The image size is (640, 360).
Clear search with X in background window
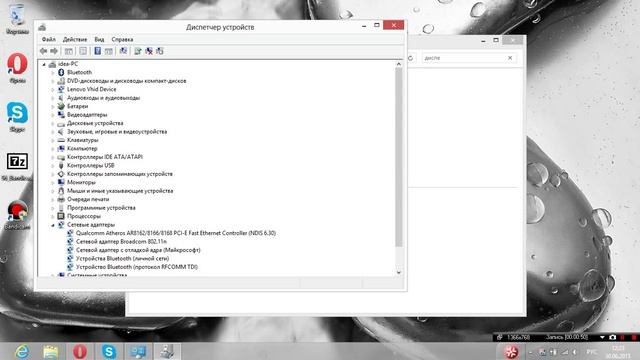pyautogui.click(x=510, y=58)
